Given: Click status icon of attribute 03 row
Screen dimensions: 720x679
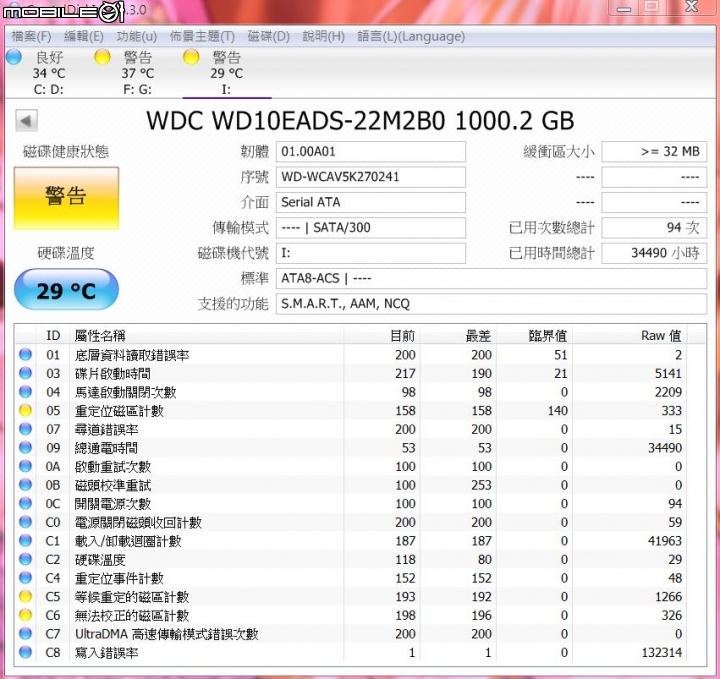Looking at the screenshot, I should (x=26, y=373).
